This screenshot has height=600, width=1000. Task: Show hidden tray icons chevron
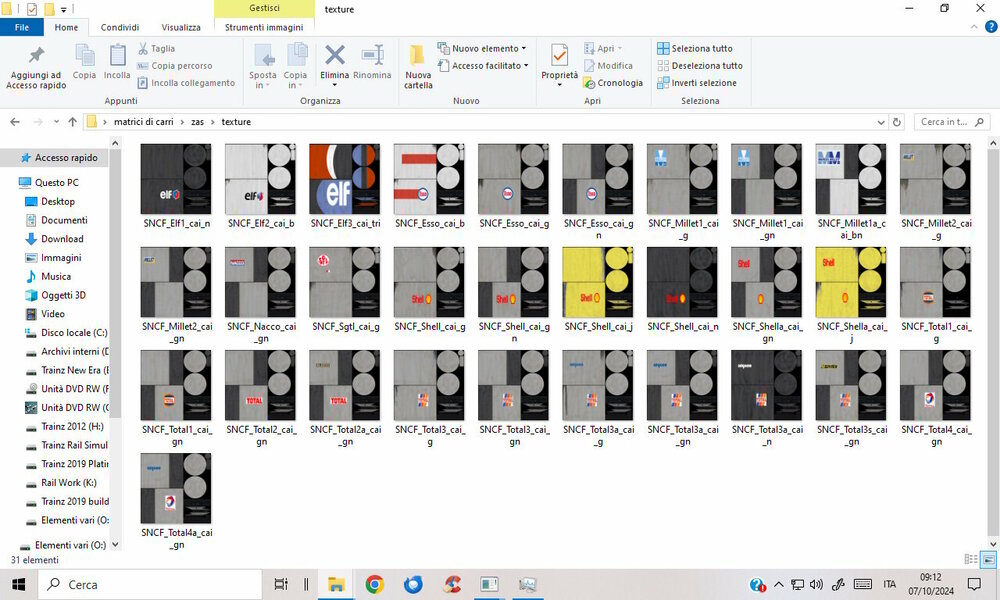(x=779, y=584)
